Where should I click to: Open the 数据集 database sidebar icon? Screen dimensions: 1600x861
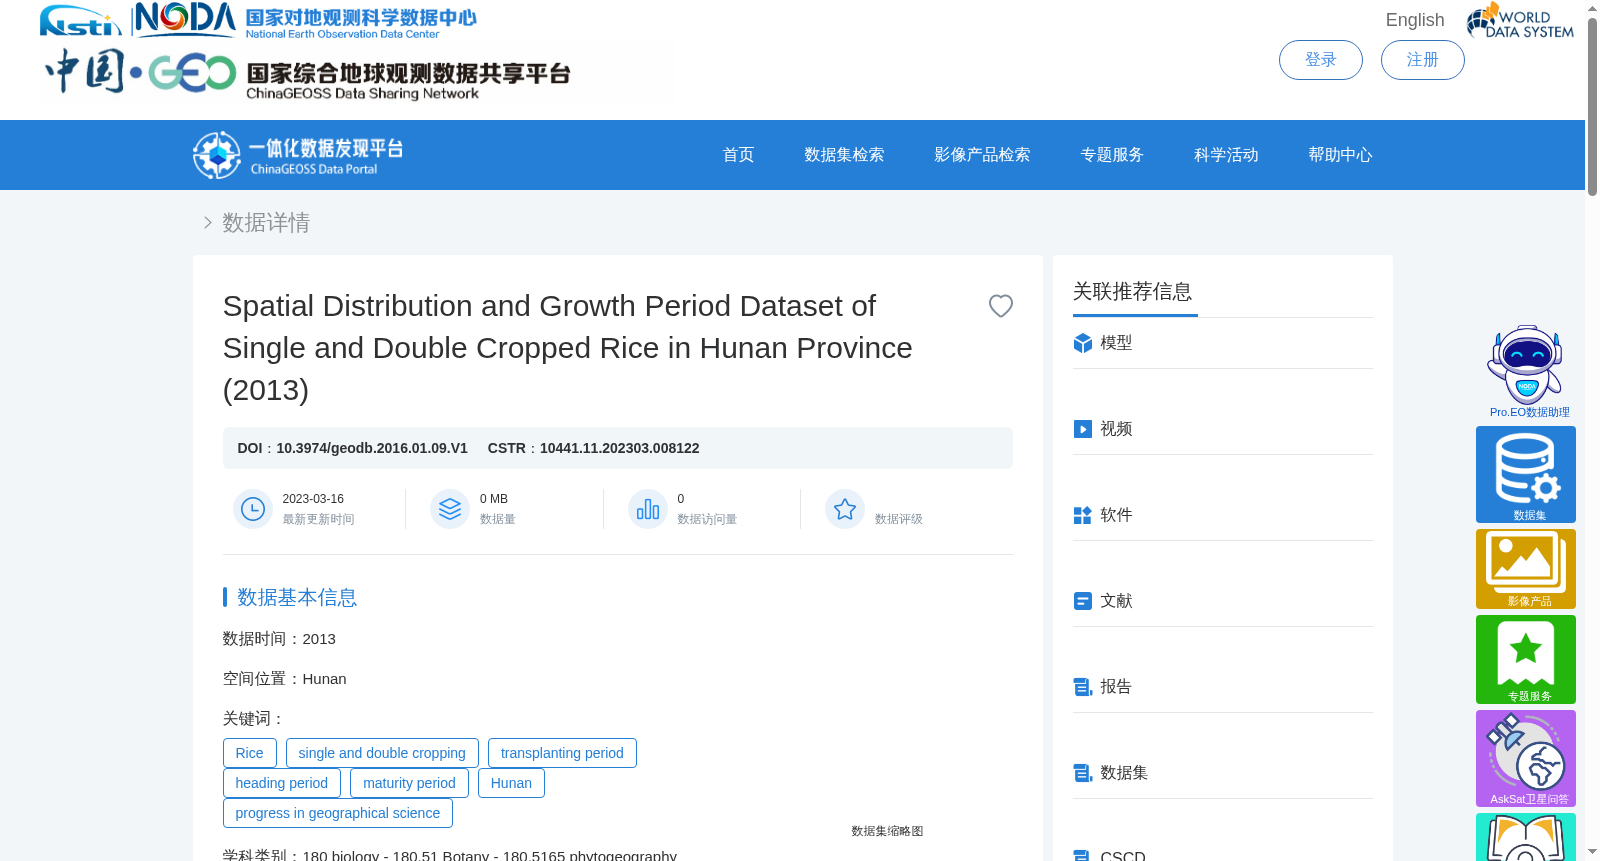(x=1526, y=474)
